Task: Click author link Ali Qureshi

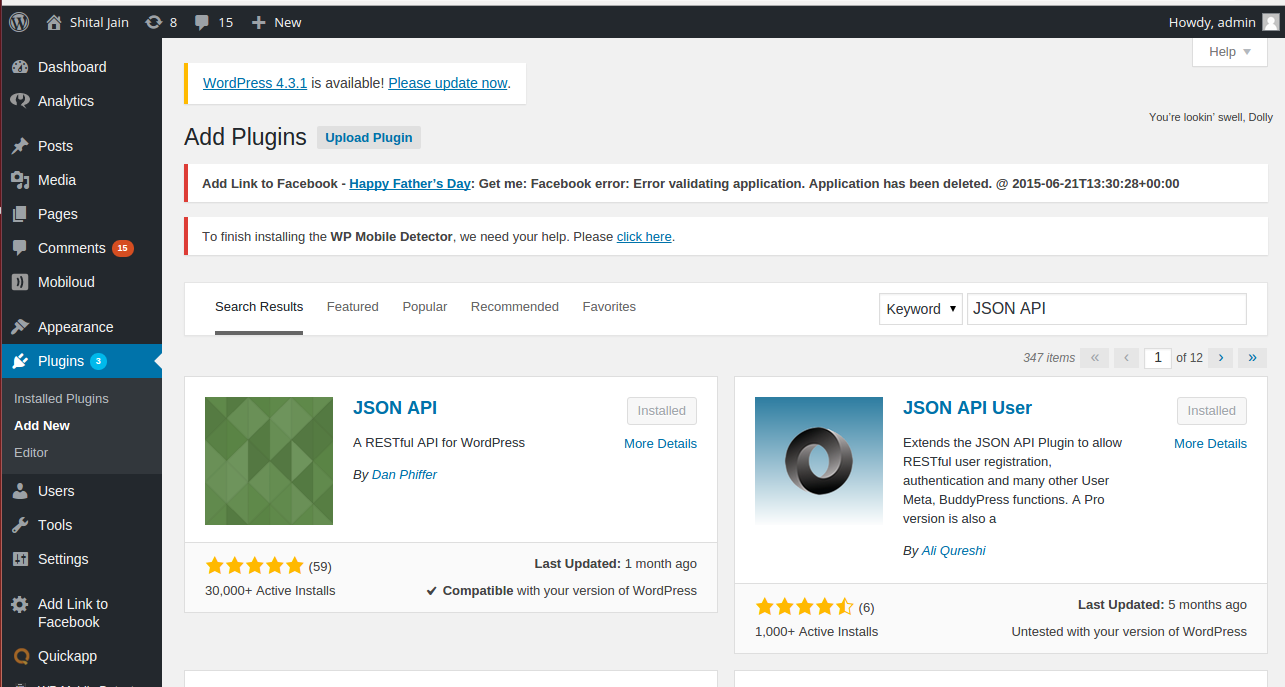Action: pos(953,550)
